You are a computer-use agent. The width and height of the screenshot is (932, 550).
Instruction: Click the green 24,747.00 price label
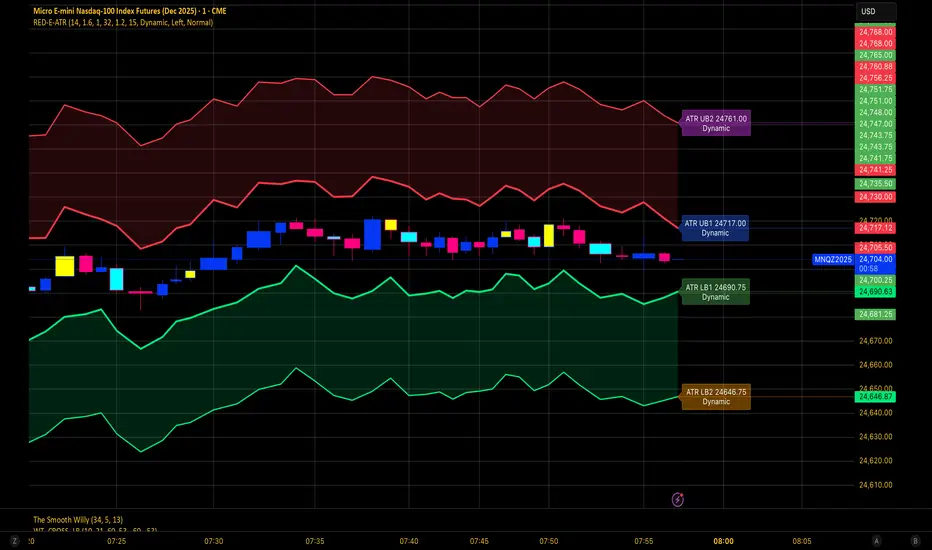[876, 124]
